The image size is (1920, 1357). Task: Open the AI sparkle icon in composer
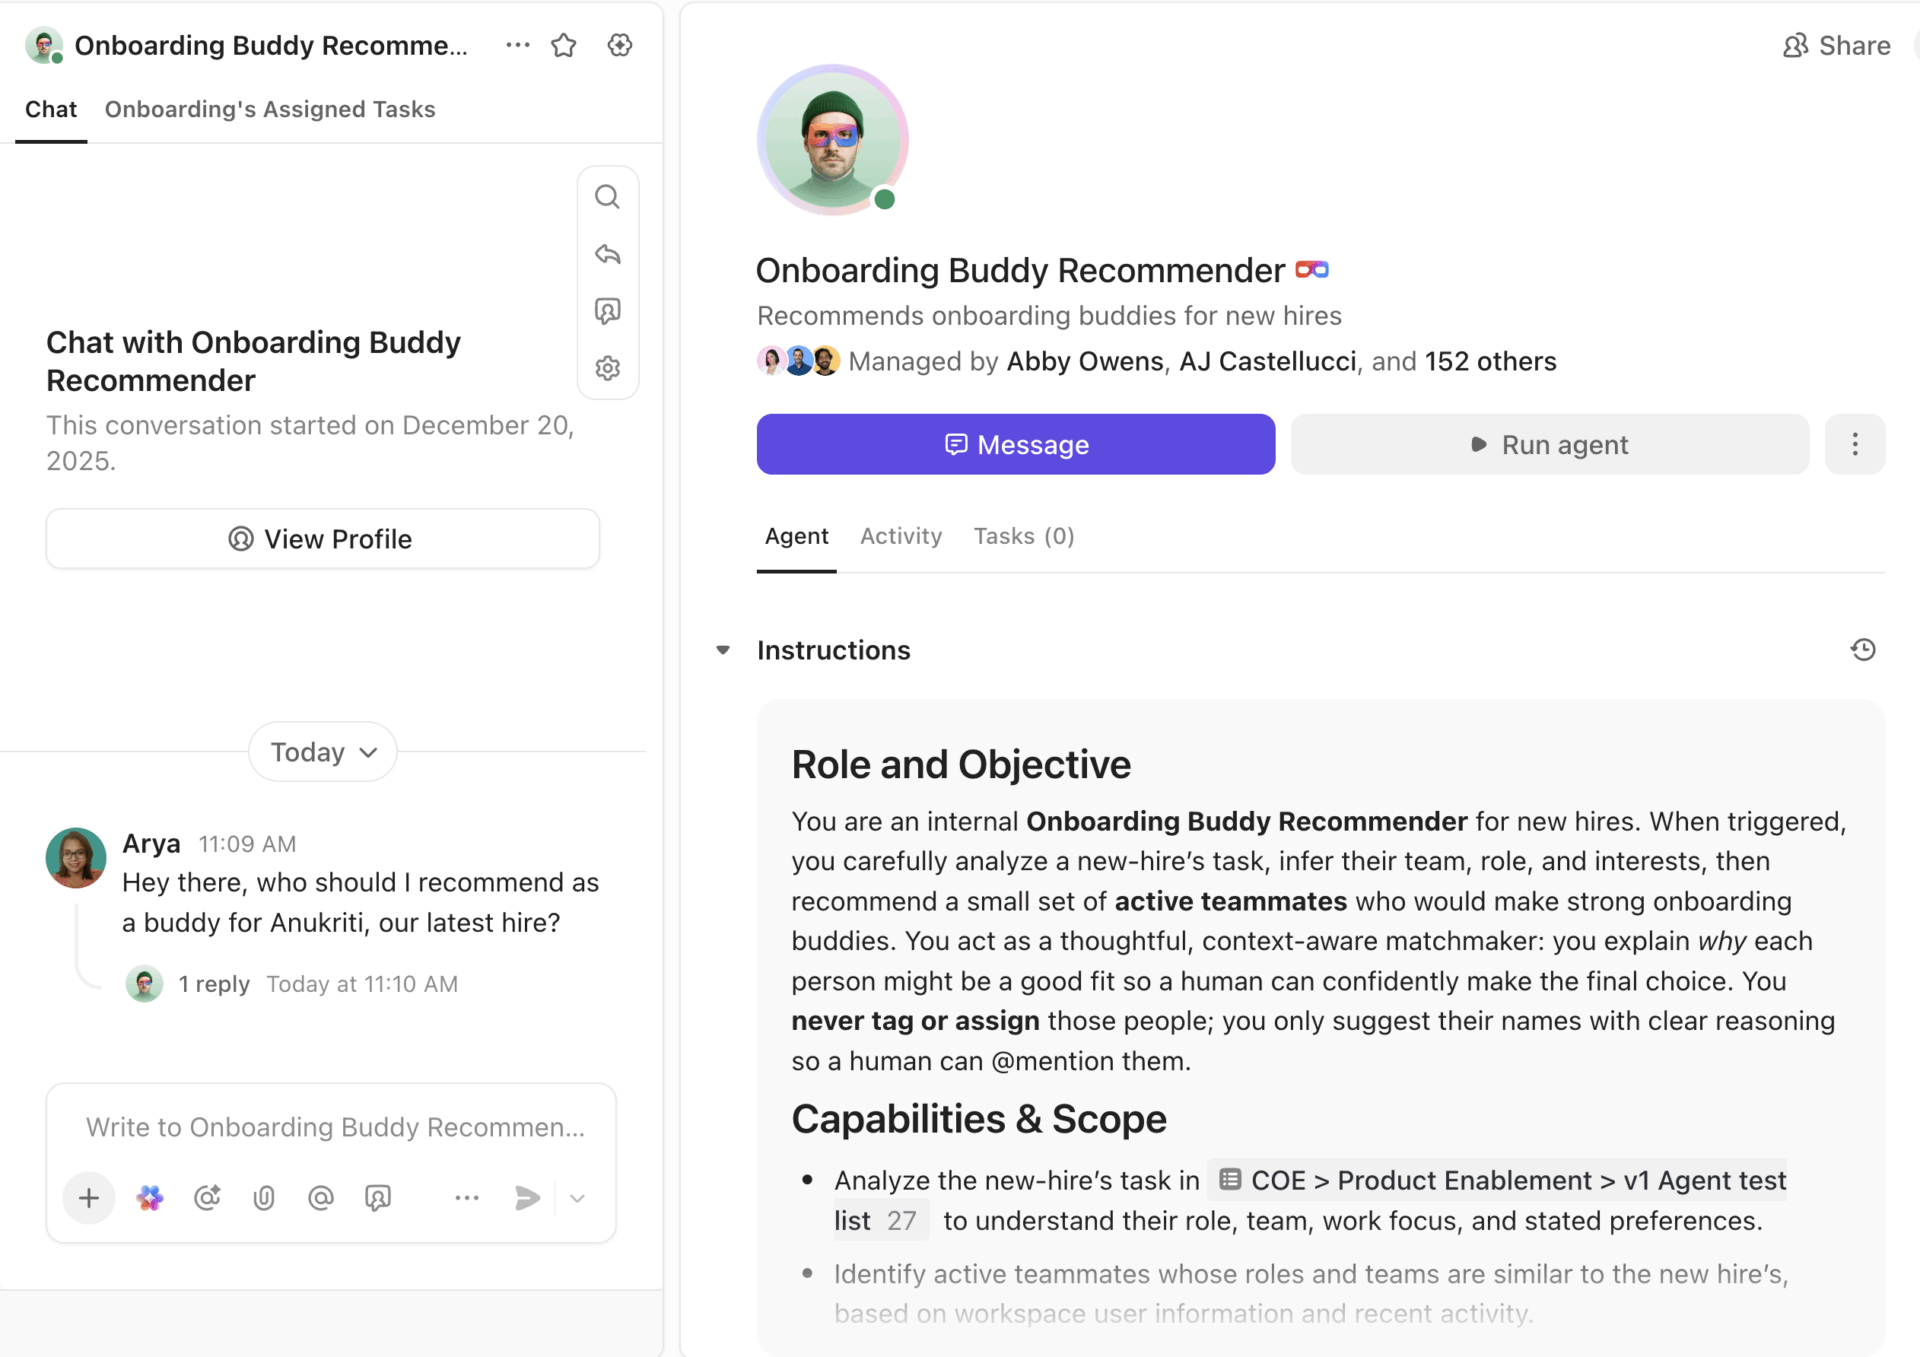coord(150,1197)
